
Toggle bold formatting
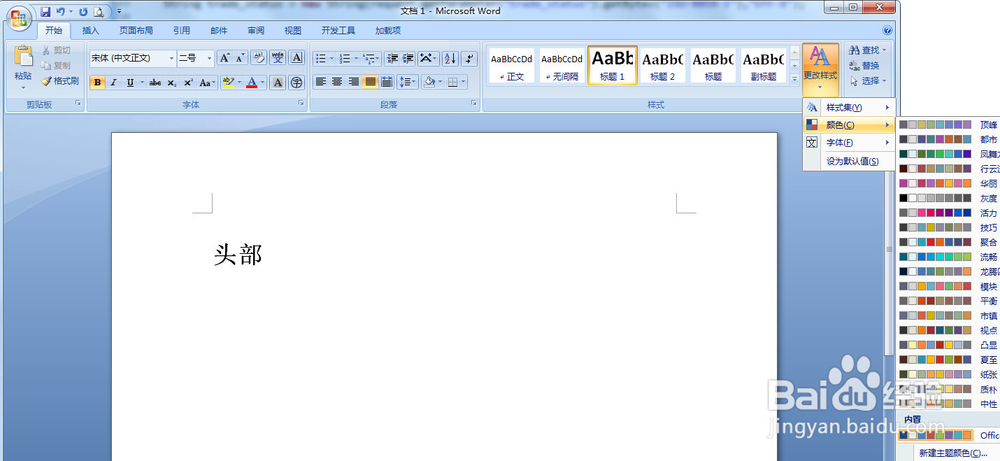tap(98, 82)
